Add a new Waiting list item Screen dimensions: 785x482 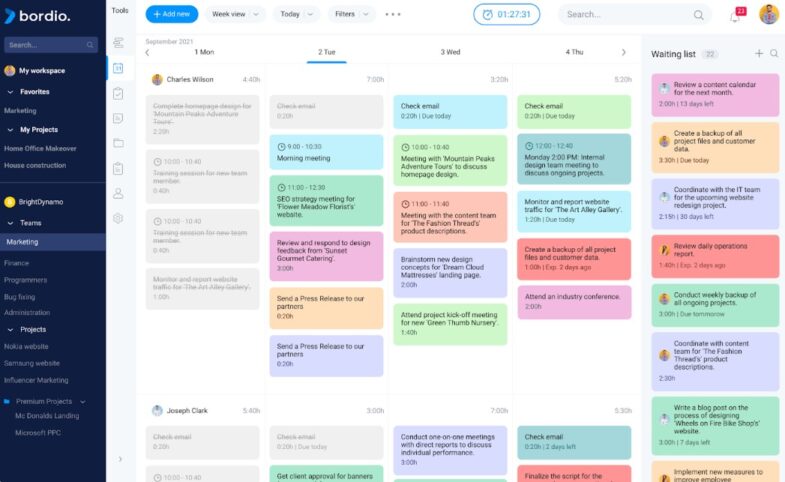[x=759, y=53]
